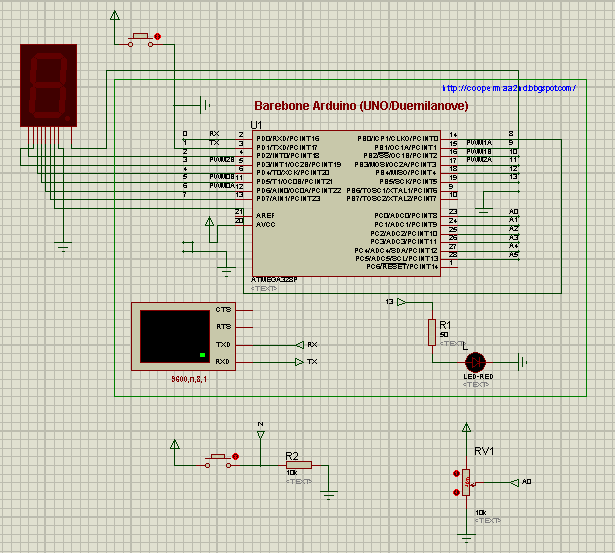Click the PD7/AIN1/PCINT23 pin label
Image resolution: width=615 pixels, height=553 pixels.
(288, 199)
